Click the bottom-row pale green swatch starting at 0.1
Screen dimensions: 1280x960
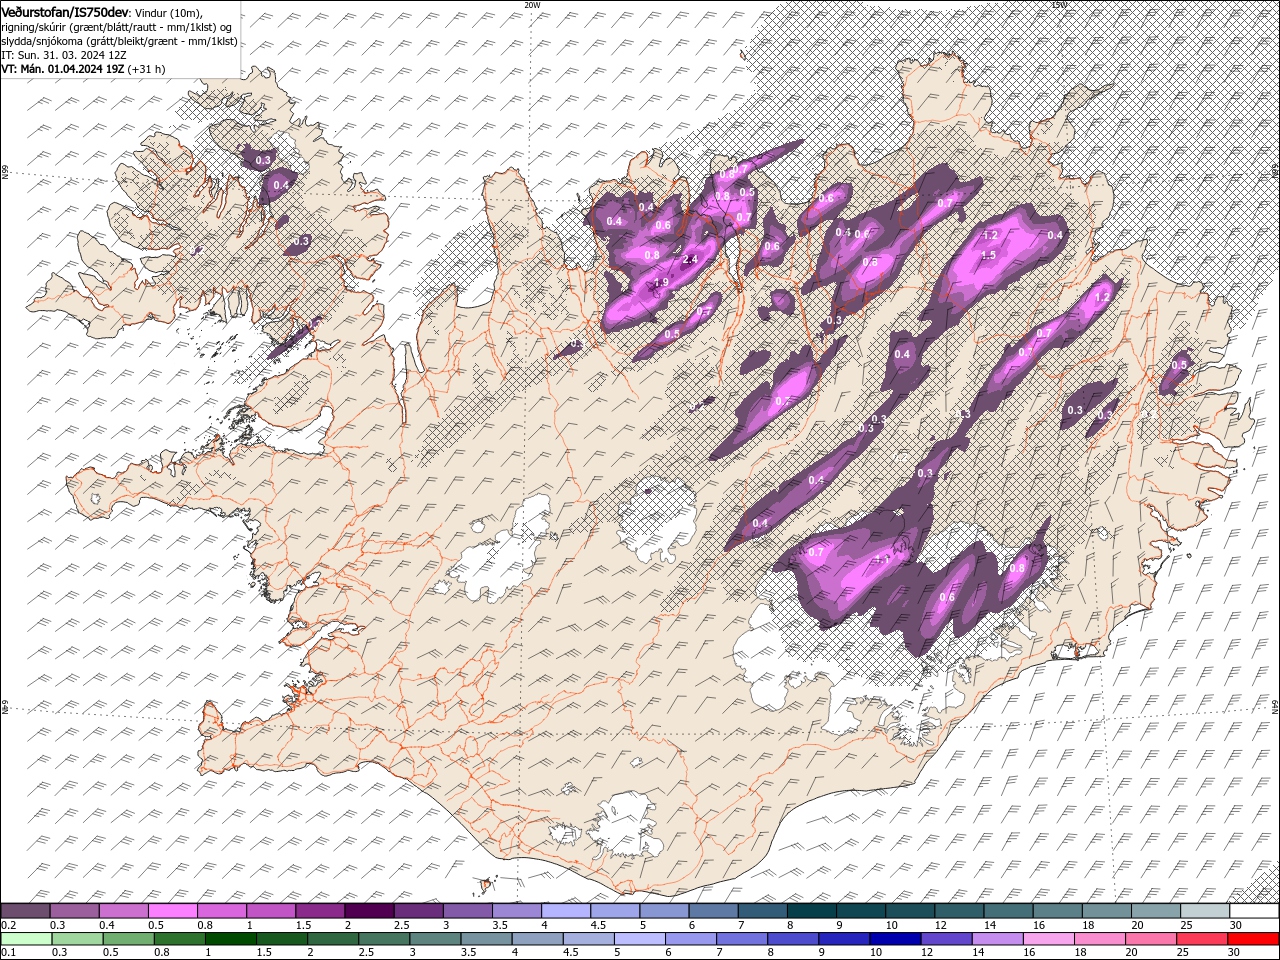27,938
